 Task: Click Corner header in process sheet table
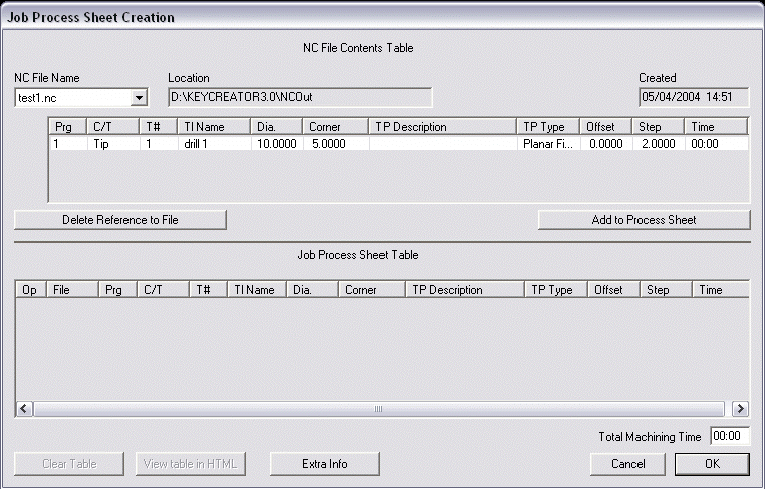point(372,290)
